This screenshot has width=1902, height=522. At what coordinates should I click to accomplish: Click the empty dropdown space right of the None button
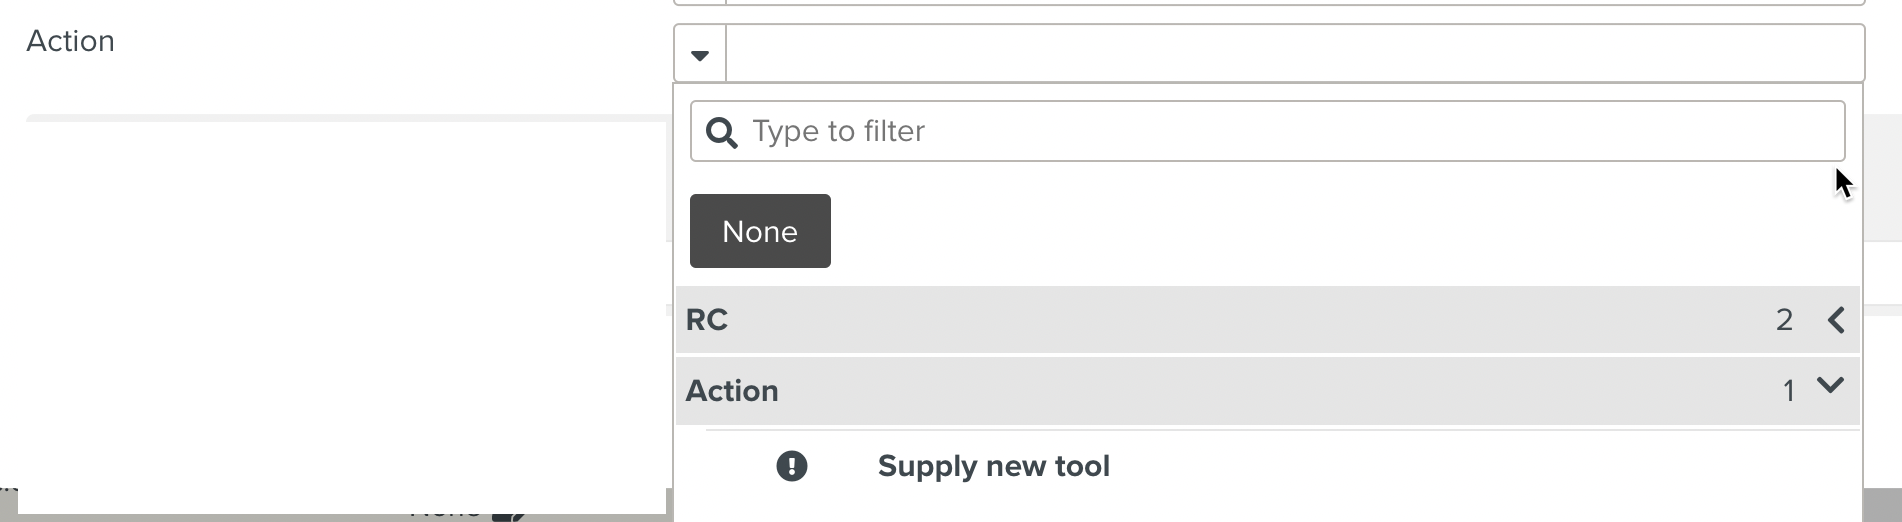pyautogui.click(x=1300, y=231)
